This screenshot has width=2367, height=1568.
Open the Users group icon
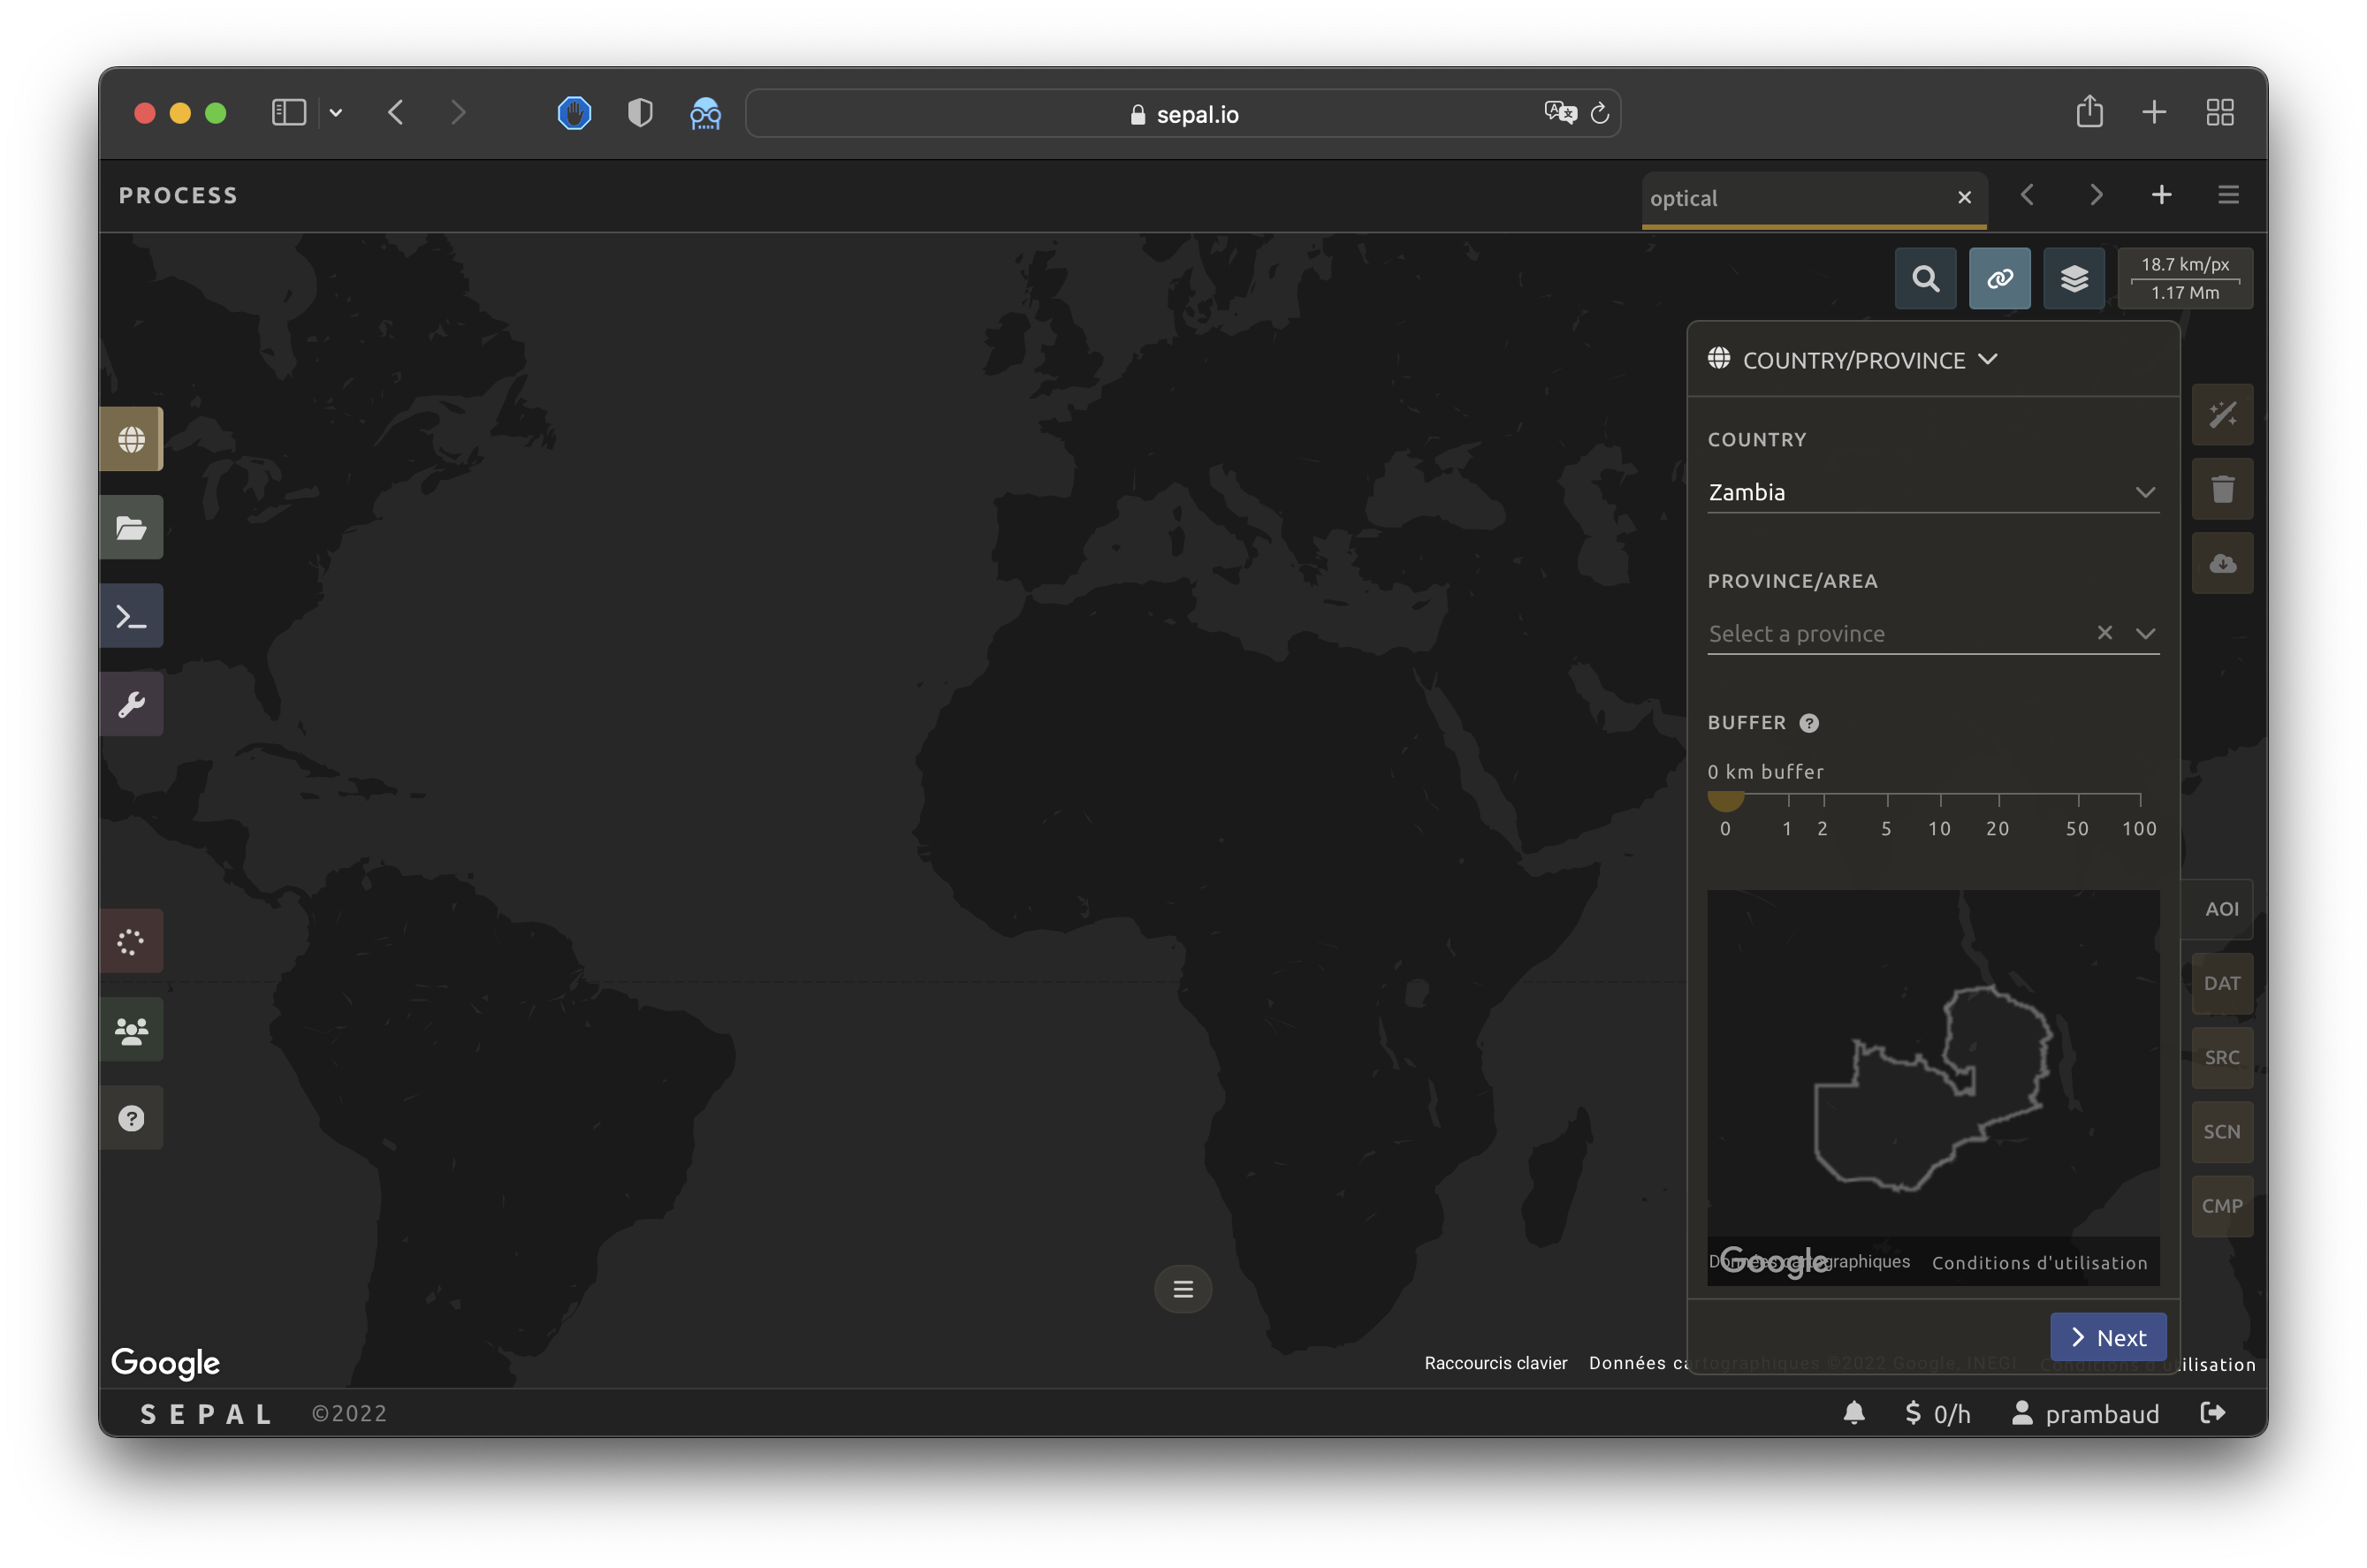(x=131, y=1029)
